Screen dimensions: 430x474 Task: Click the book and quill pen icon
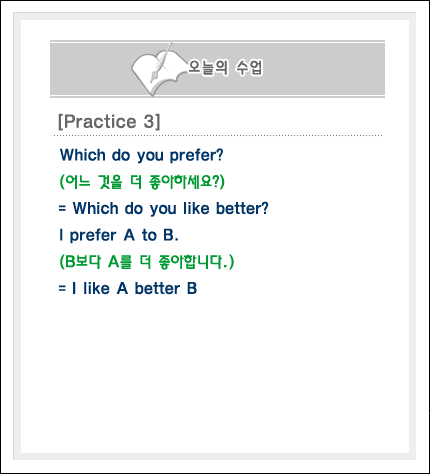pos(159,70)
